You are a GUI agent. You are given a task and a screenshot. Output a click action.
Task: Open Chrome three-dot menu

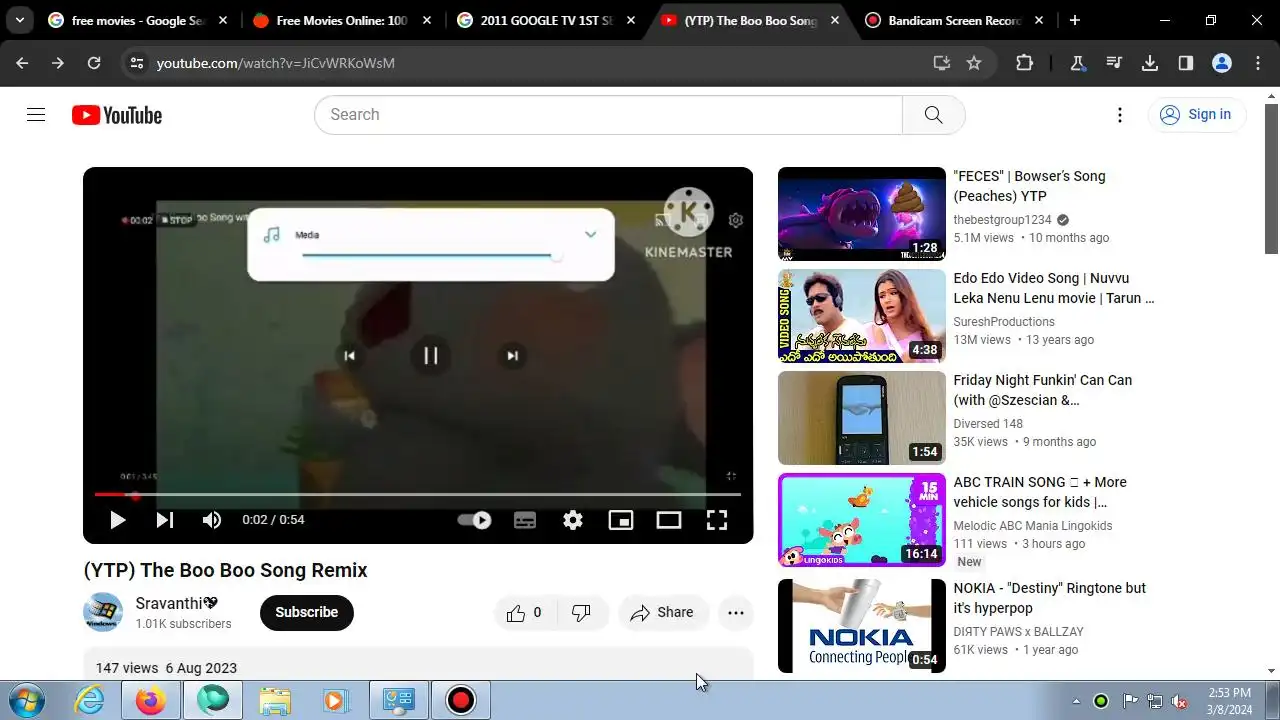tap(1258, 63)
